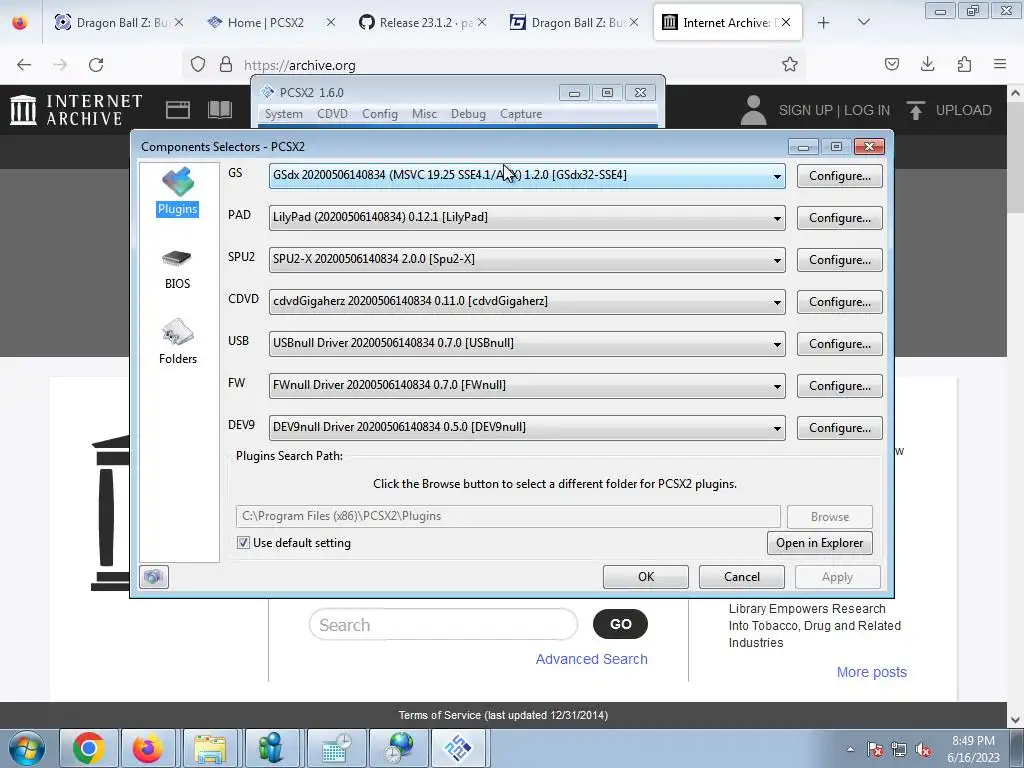Click the site padlock icon

coord(226,65)
